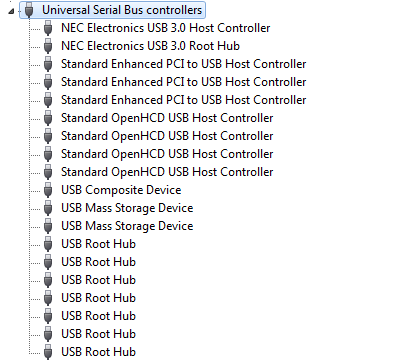Viewport: 394px width, 361px height.
Task: Select the first Standard Enhanced PCI to USB controller
Action: pos(184,64)
